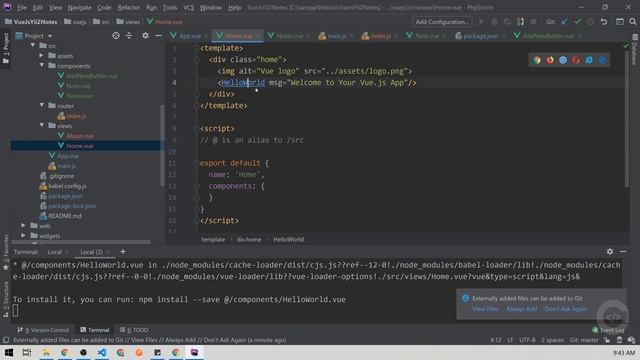Image resolution: width=640 pixels, height=360 pixels.
Task: Click HelloWorld in the editor breadcrumb
Action: pyautogui.click(x=289, y=240)
